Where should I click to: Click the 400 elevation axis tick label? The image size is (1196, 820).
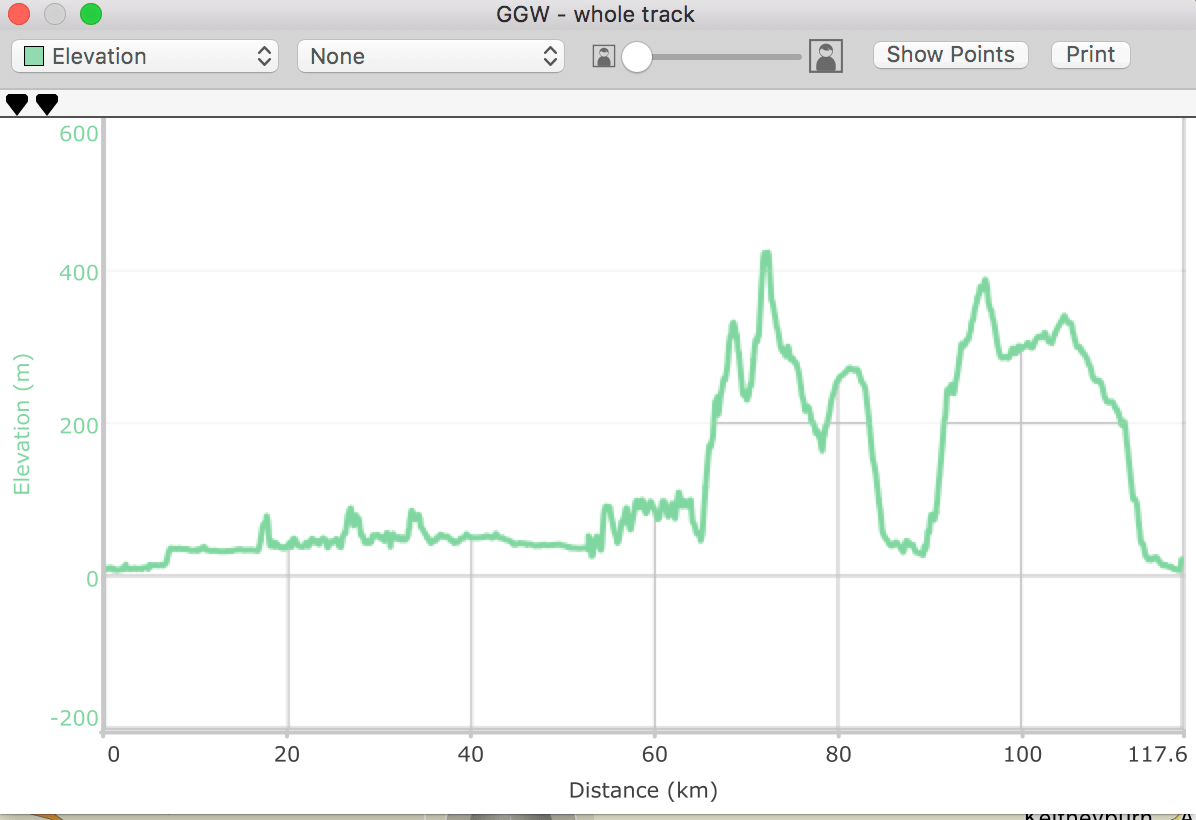(78, 272)
